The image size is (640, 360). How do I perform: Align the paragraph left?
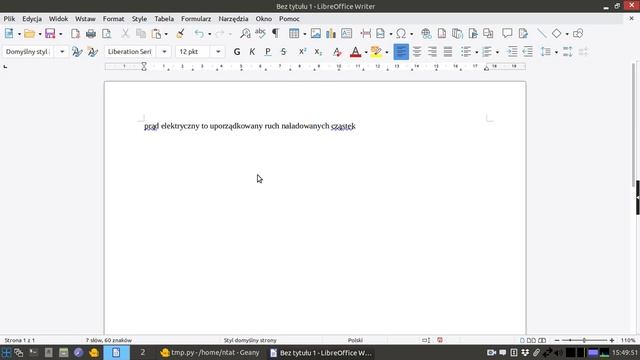click(401, 52)
